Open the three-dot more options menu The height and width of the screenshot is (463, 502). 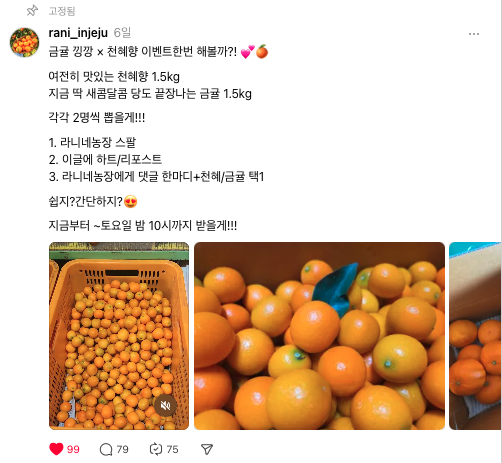click(474, 34)
